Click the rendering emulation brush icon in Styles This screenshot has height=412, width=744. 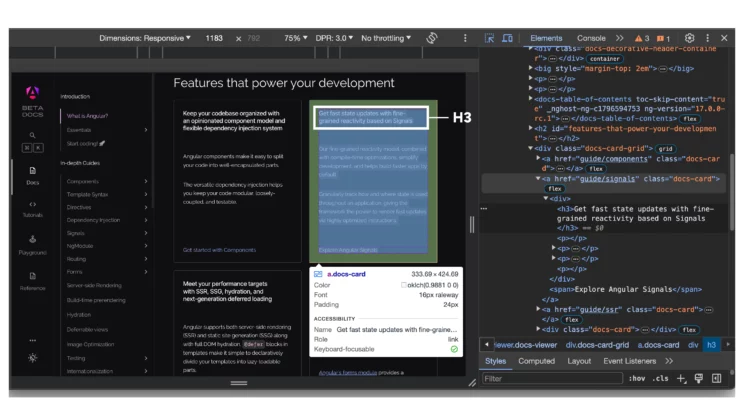point(698,378)
